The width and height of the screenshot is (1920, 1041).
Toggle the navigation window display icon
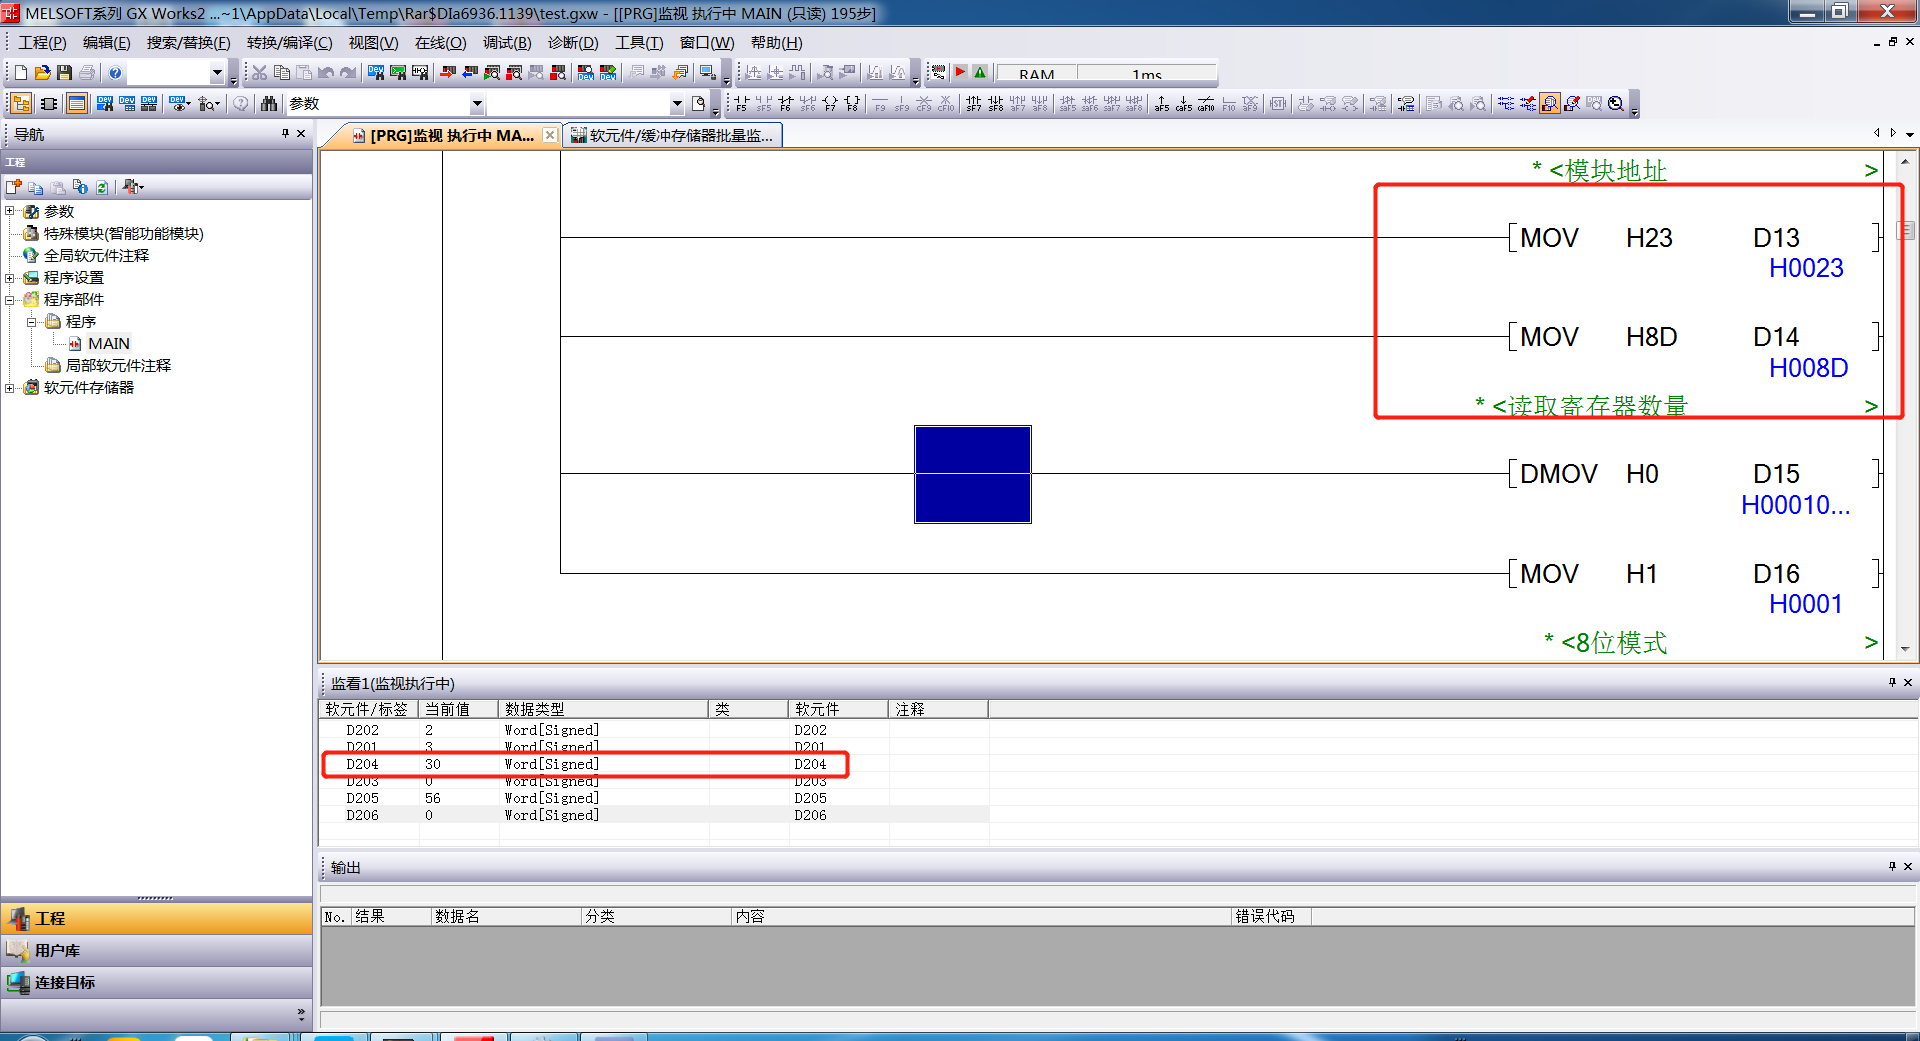20,104
